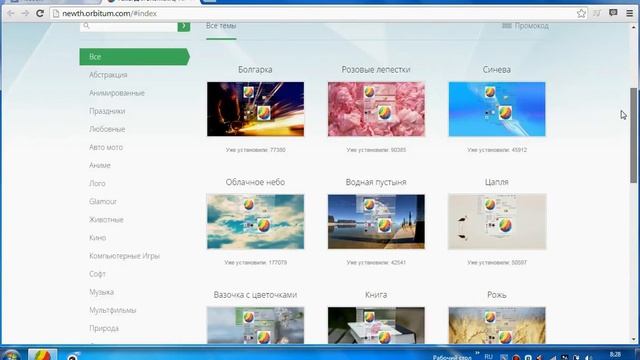This screenshot has height=360, width=640.
Task: Select the Мультфильмы category
Action: click(113, 310)
